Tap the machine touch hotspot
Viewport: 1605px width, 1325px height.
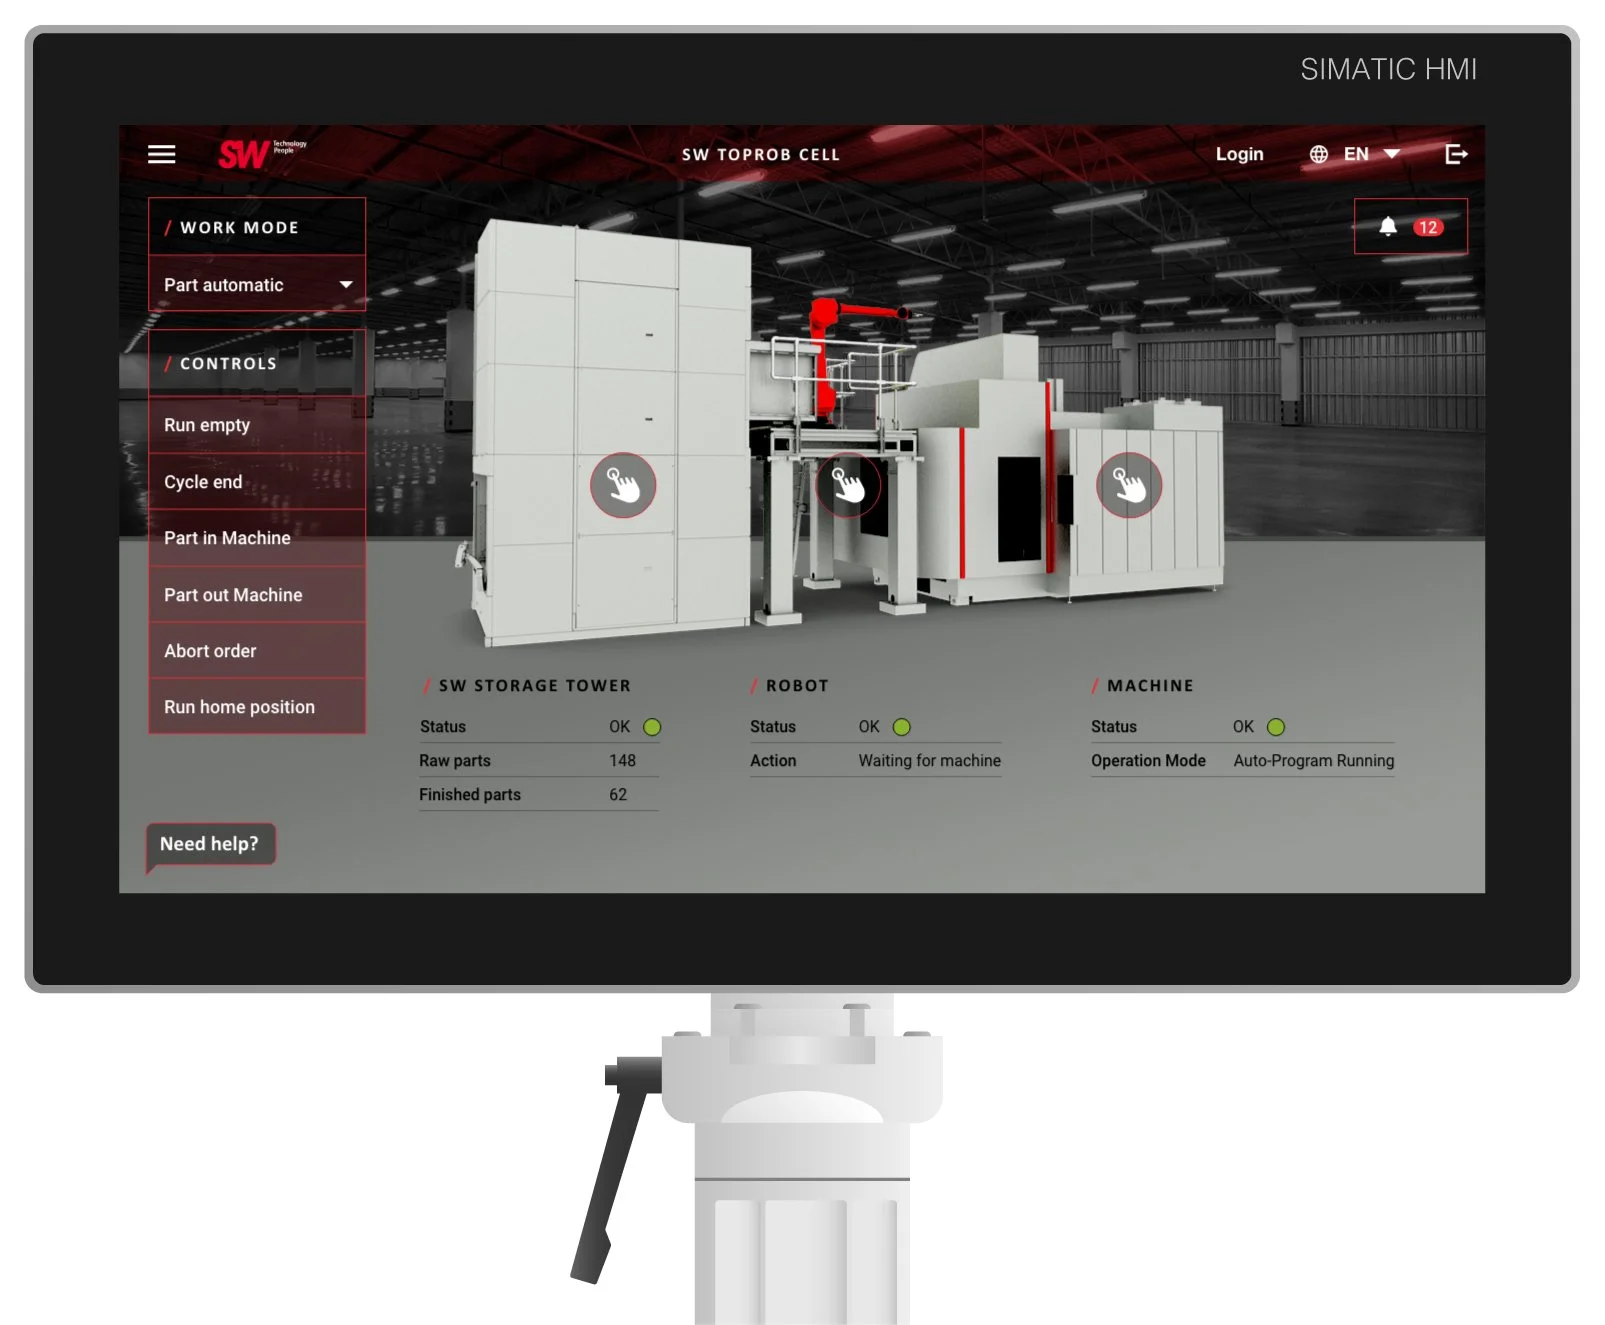1129,485
